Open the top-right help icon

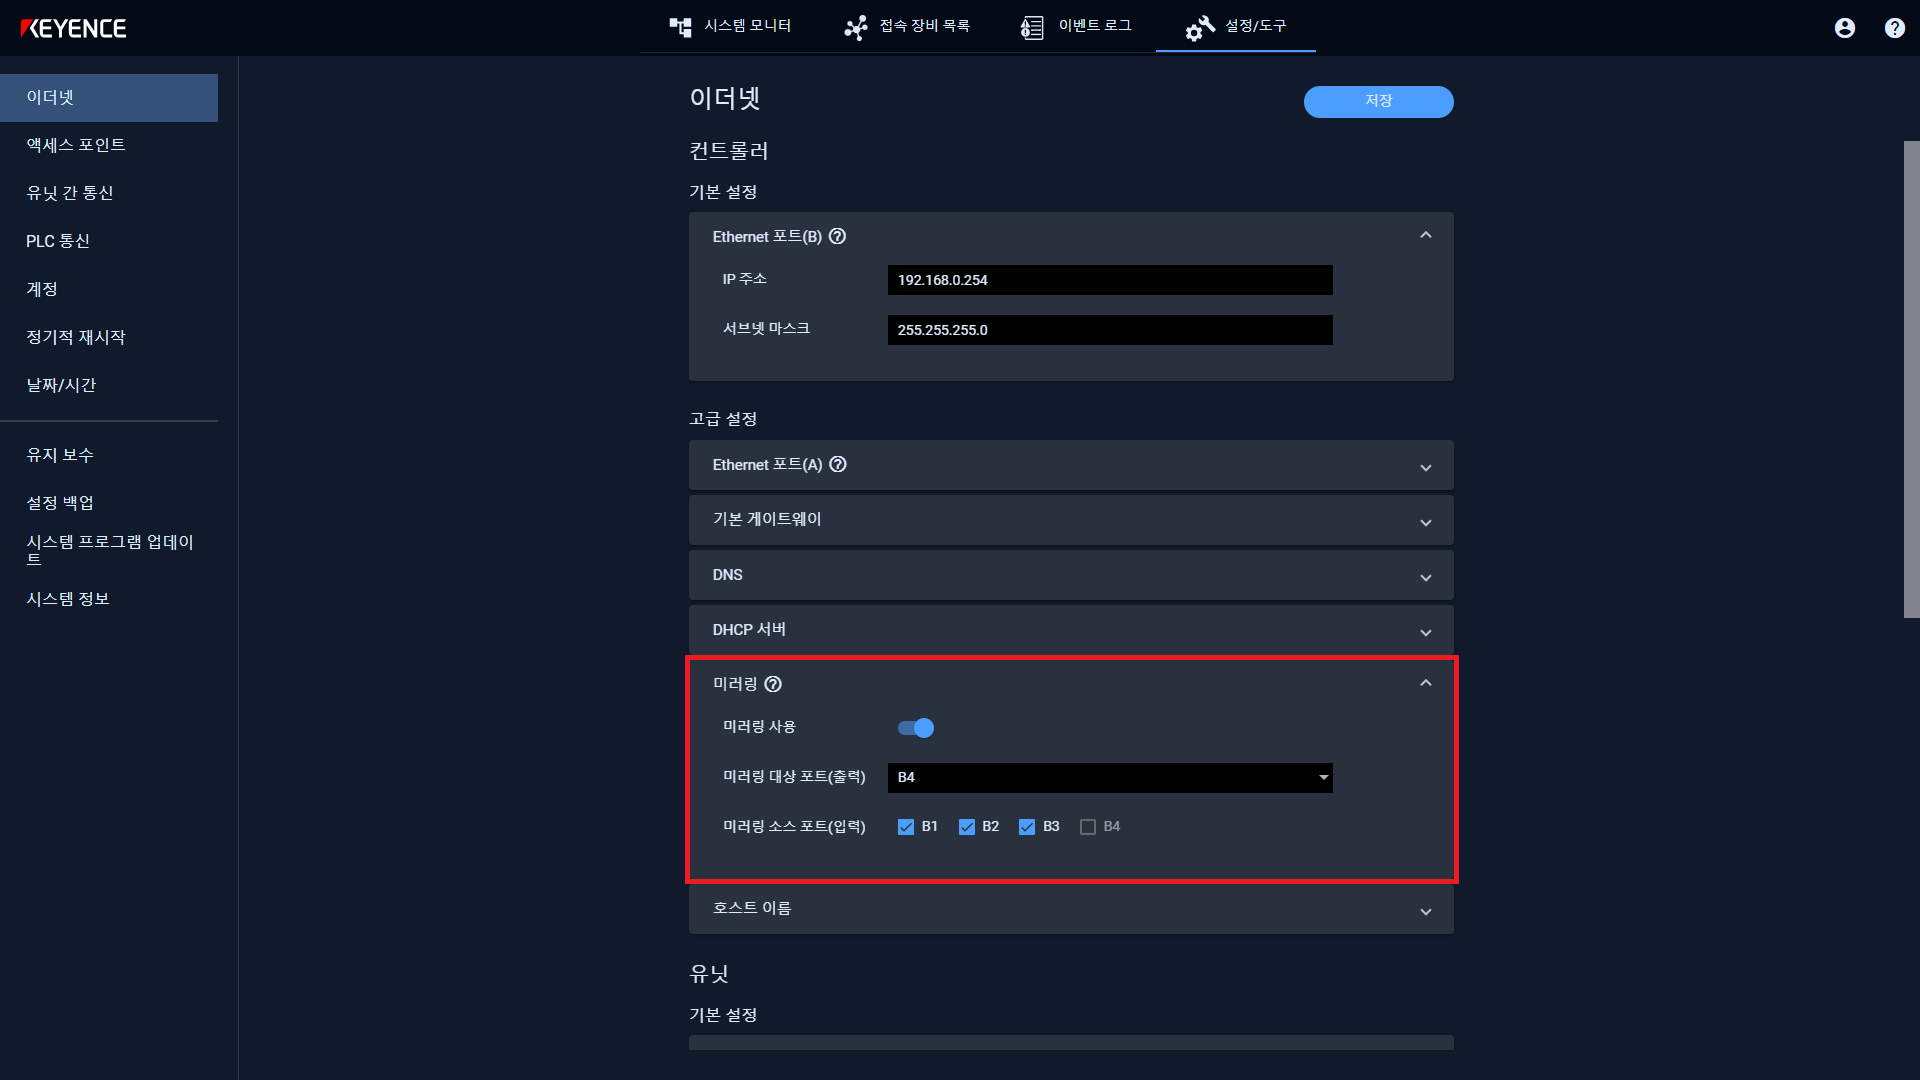click(1895, 28)
